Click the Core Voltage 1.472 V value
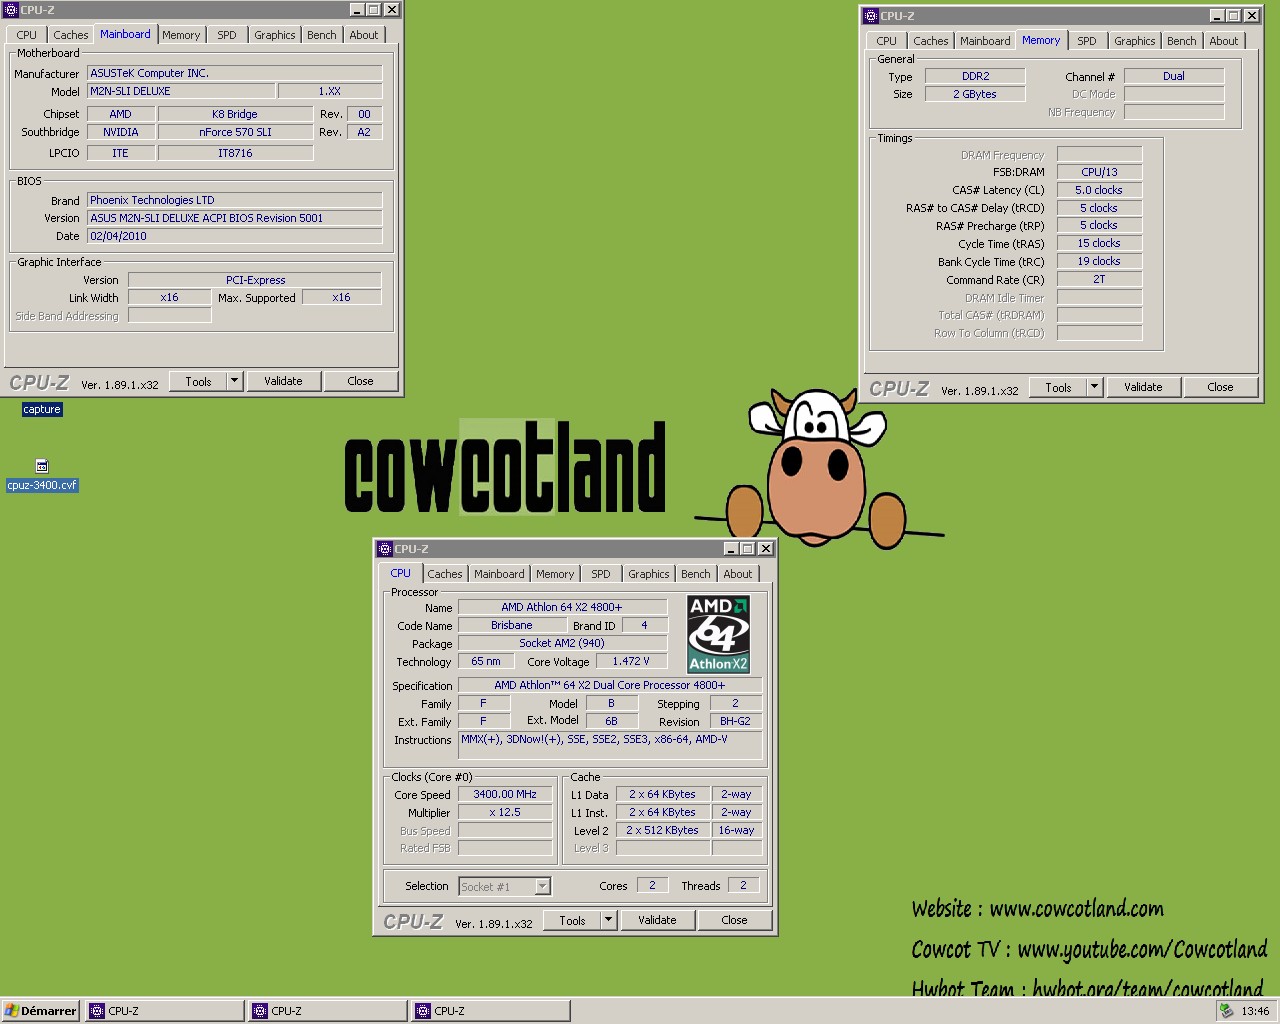Image resolution: width=1280 pixels, height=1024 pixels. [x=631, y=661]
